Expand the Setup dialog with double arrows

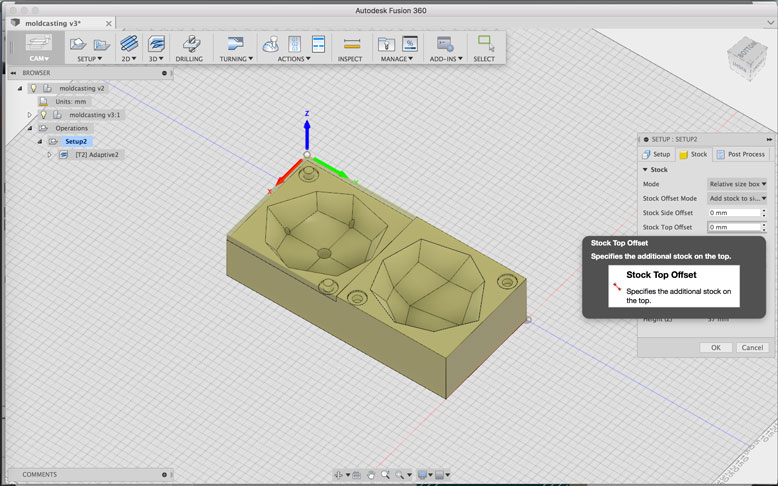(769, 139)
